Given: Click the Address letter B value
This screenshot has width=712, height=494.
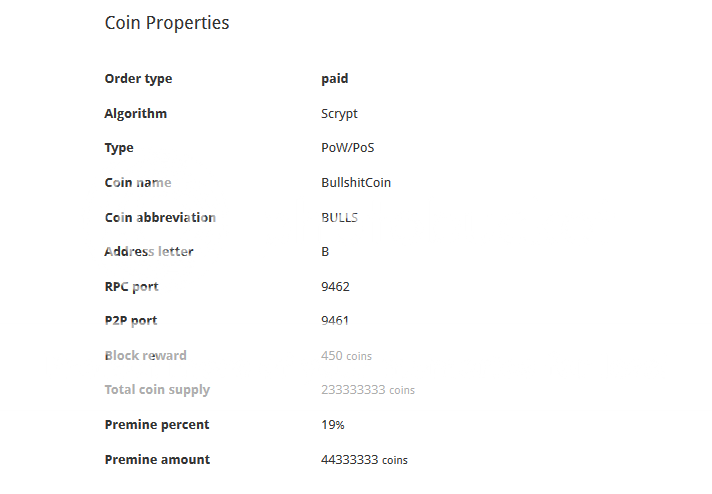Looking at the screenshot, I should [325, 252].
